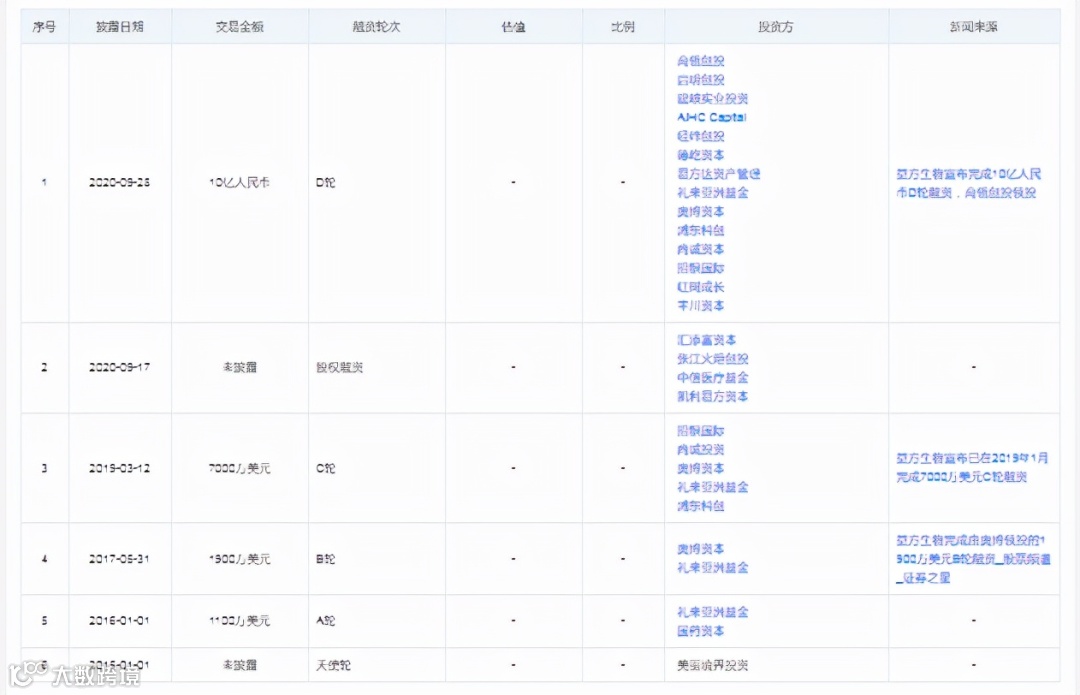Viewport: 1080px width, 695px height.
Task: Open 高瓴创投 investor link in row 1
Action: click(700, 61)
